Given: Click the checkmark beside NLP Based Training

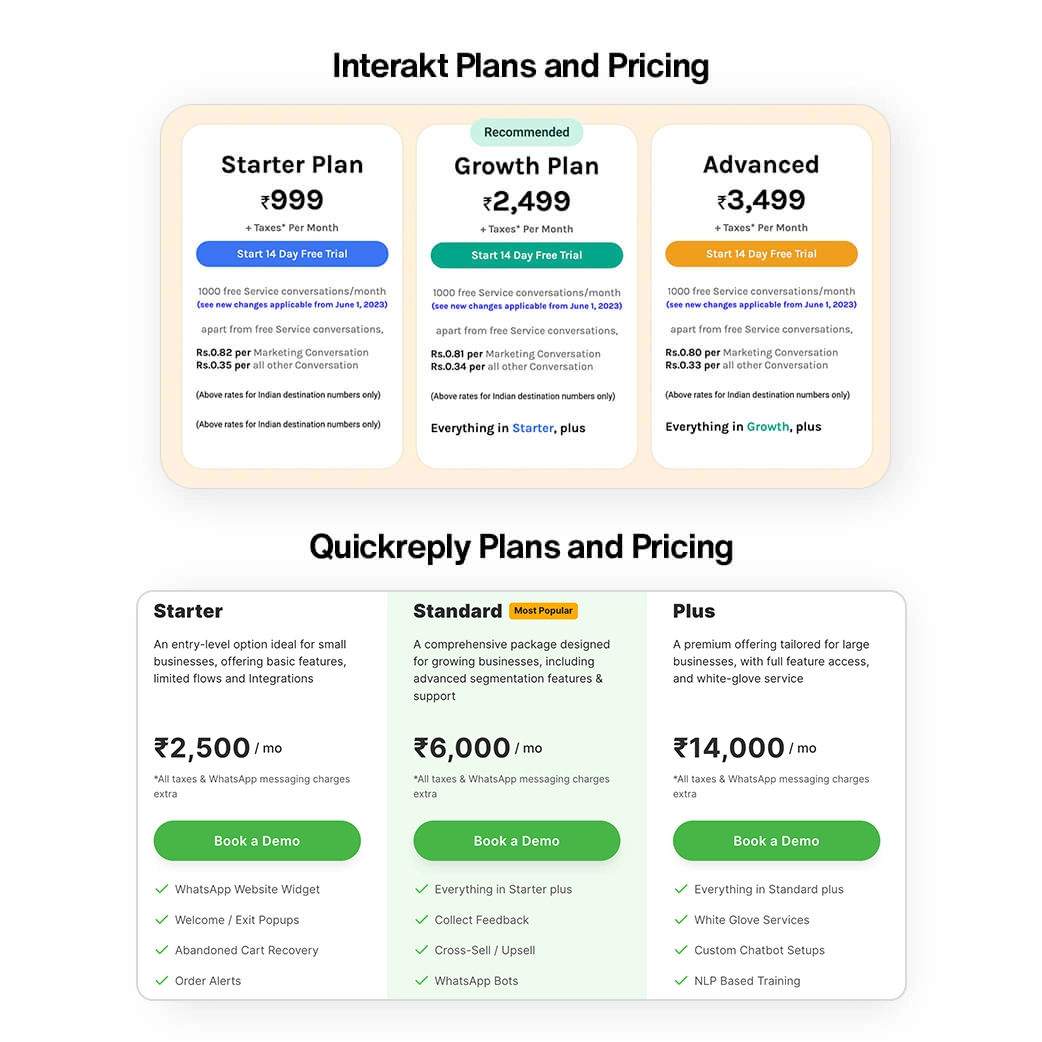Looking at the screenshot, I should click(x=681, y=981).
